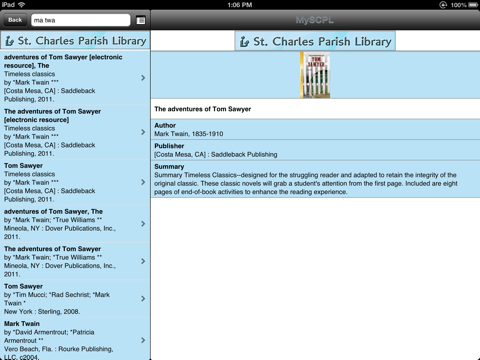Image resolution: width=480 pixels, height=360 pixels.
Task: Open chevron for 'Tom Sawyer' Timeless classics result
Action: (x=143, y=182)
